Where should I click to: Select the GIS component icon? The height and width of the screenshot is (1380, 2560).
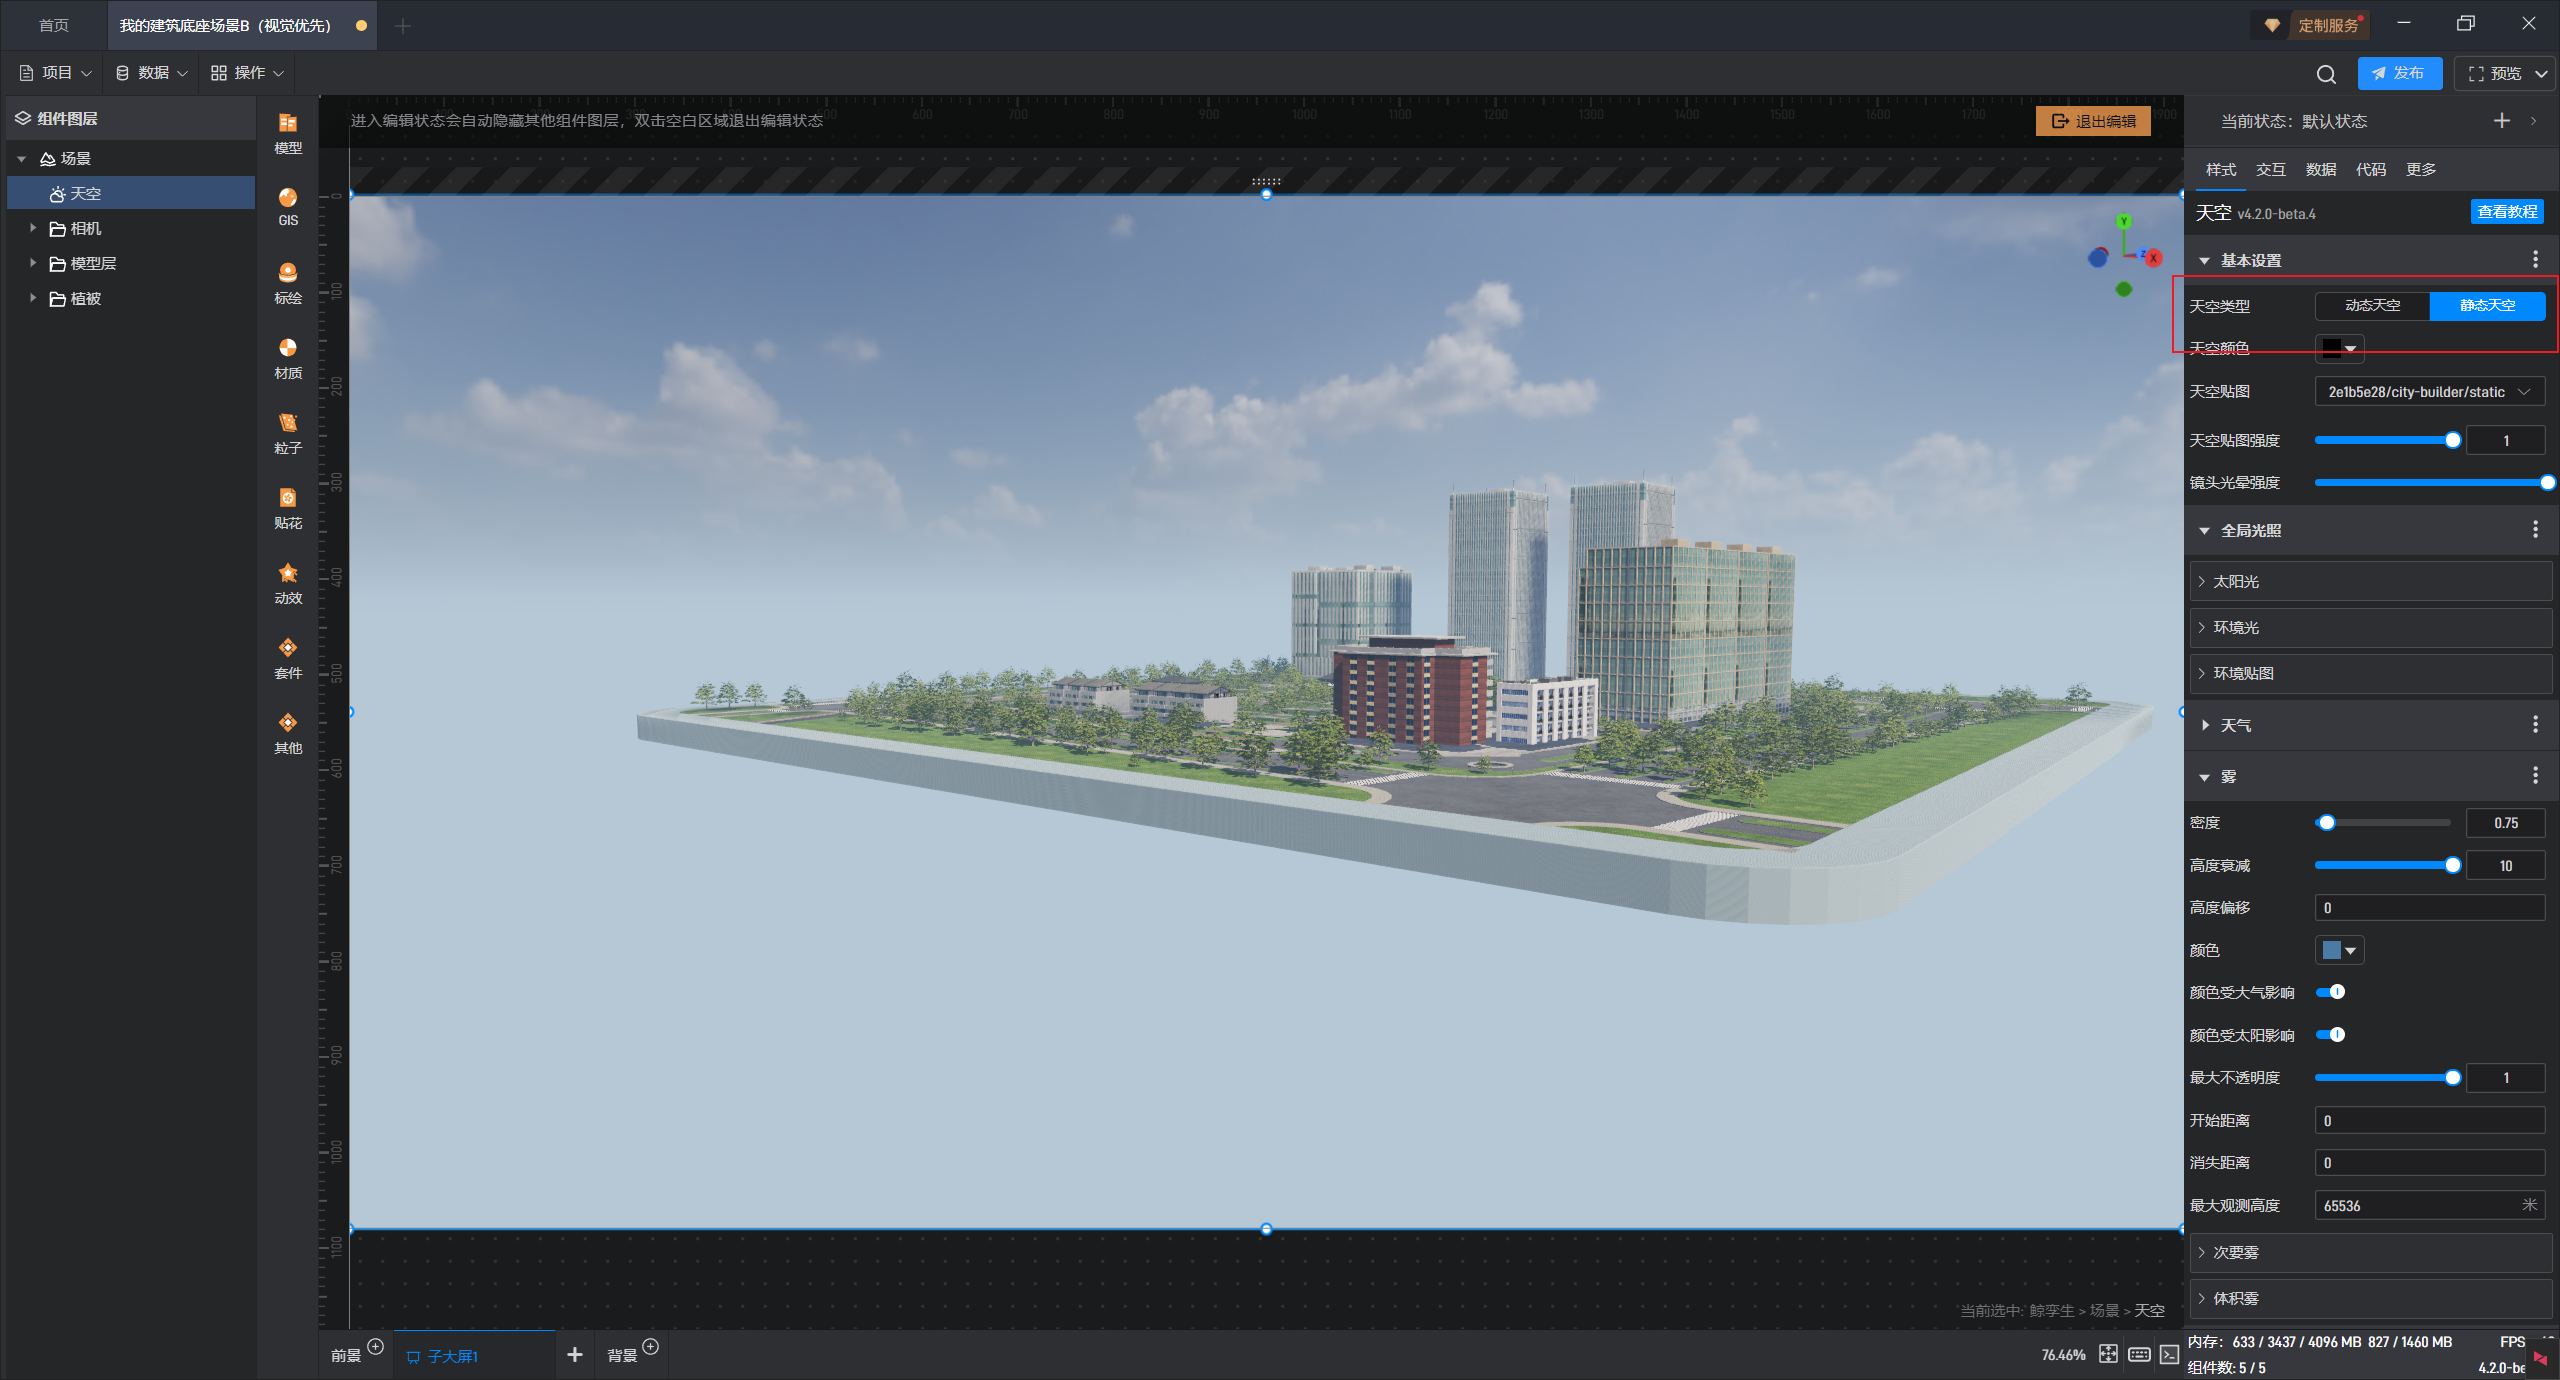(288, 207)
